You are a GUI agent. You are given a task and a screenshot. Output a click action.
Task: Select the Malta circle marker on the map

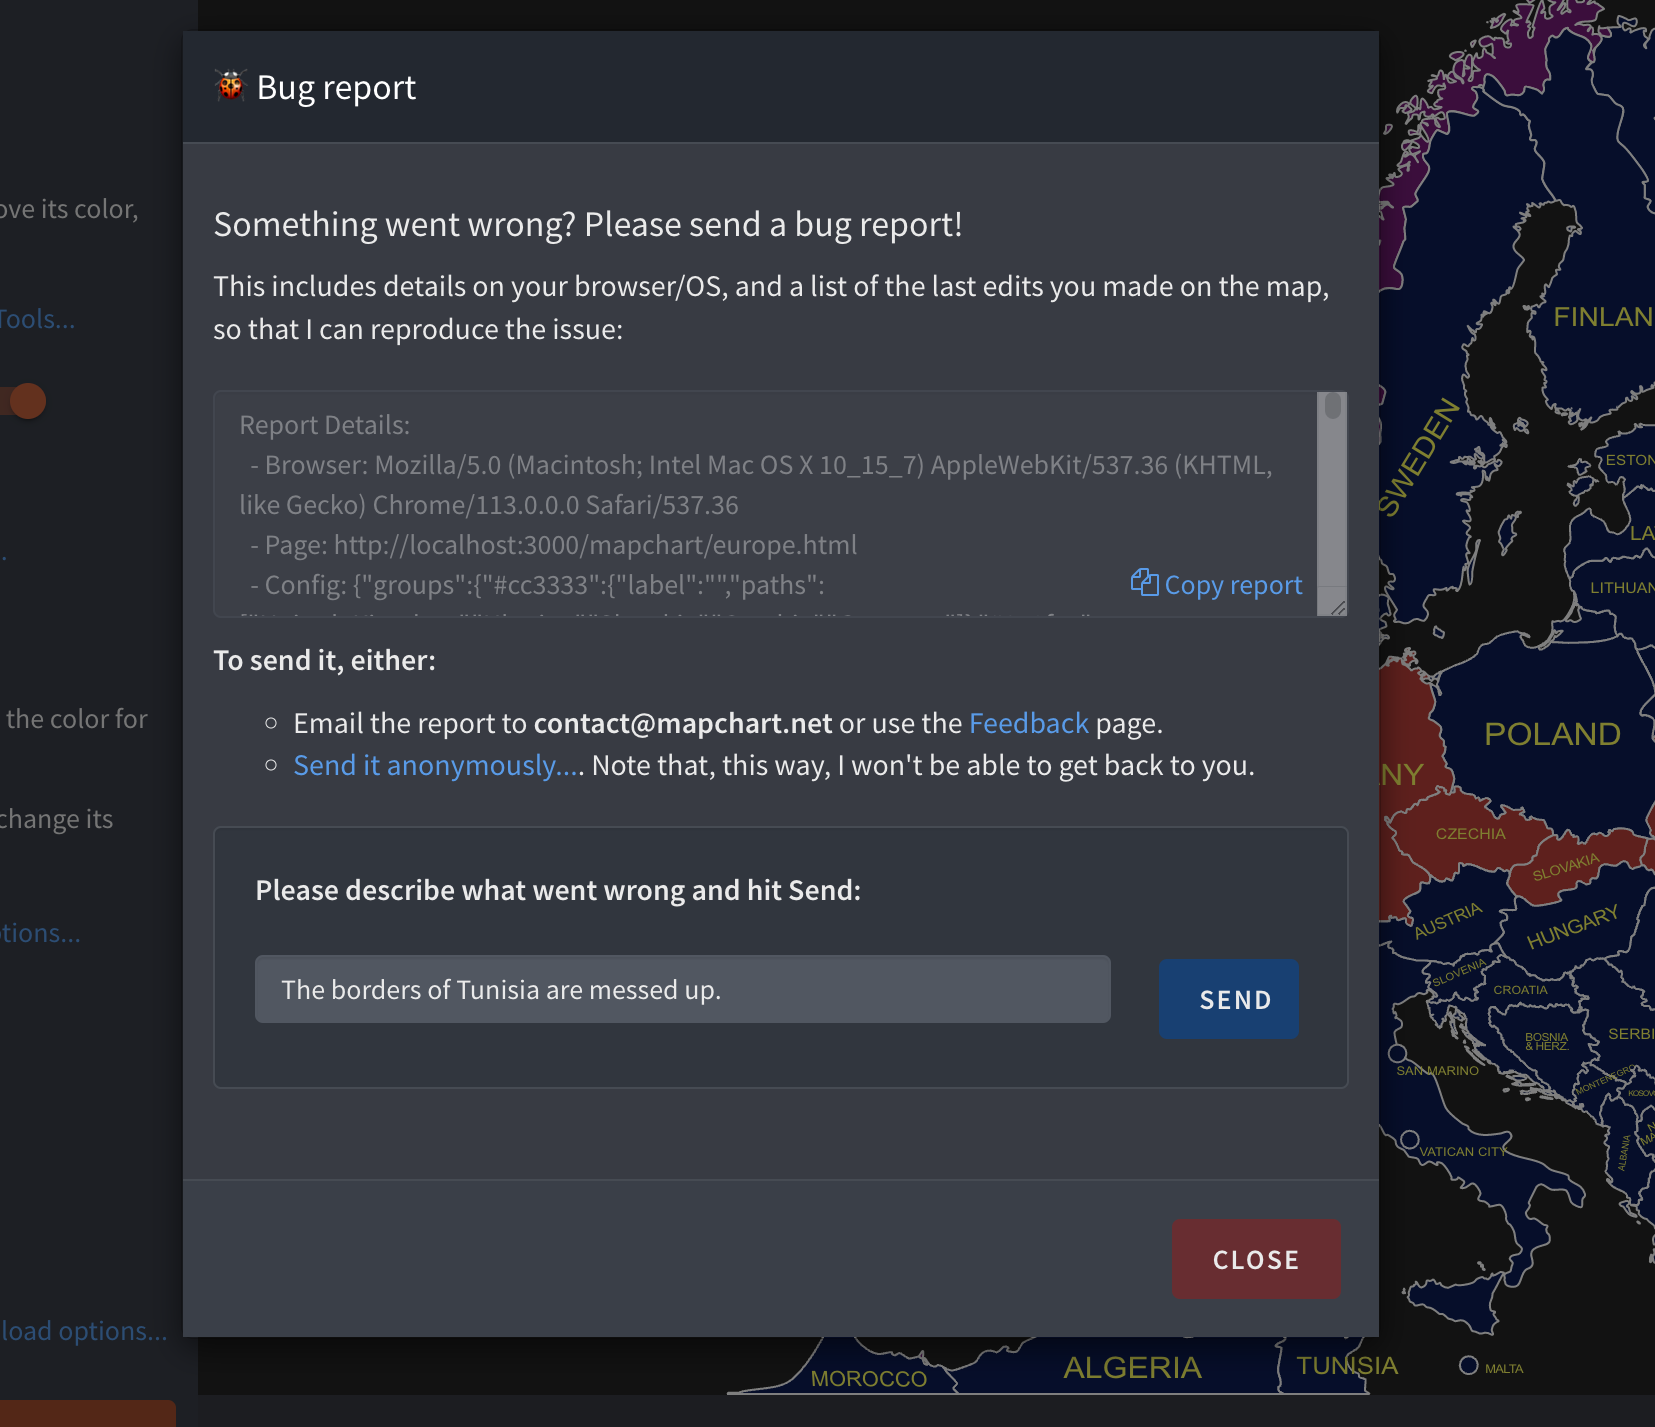[1469, 1365]
